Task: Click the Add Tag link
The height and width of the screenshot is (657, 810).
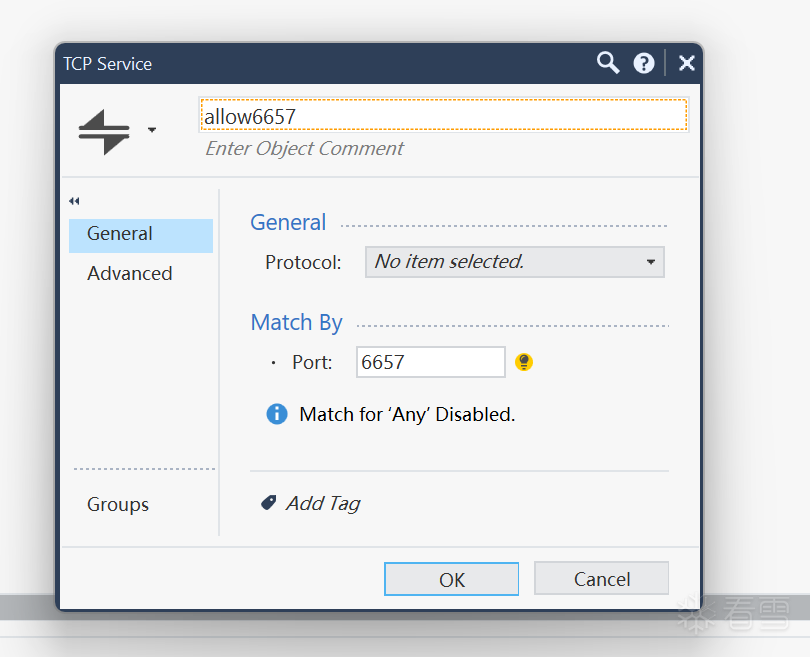Action: pyautogui.click(x=322, y=503)
